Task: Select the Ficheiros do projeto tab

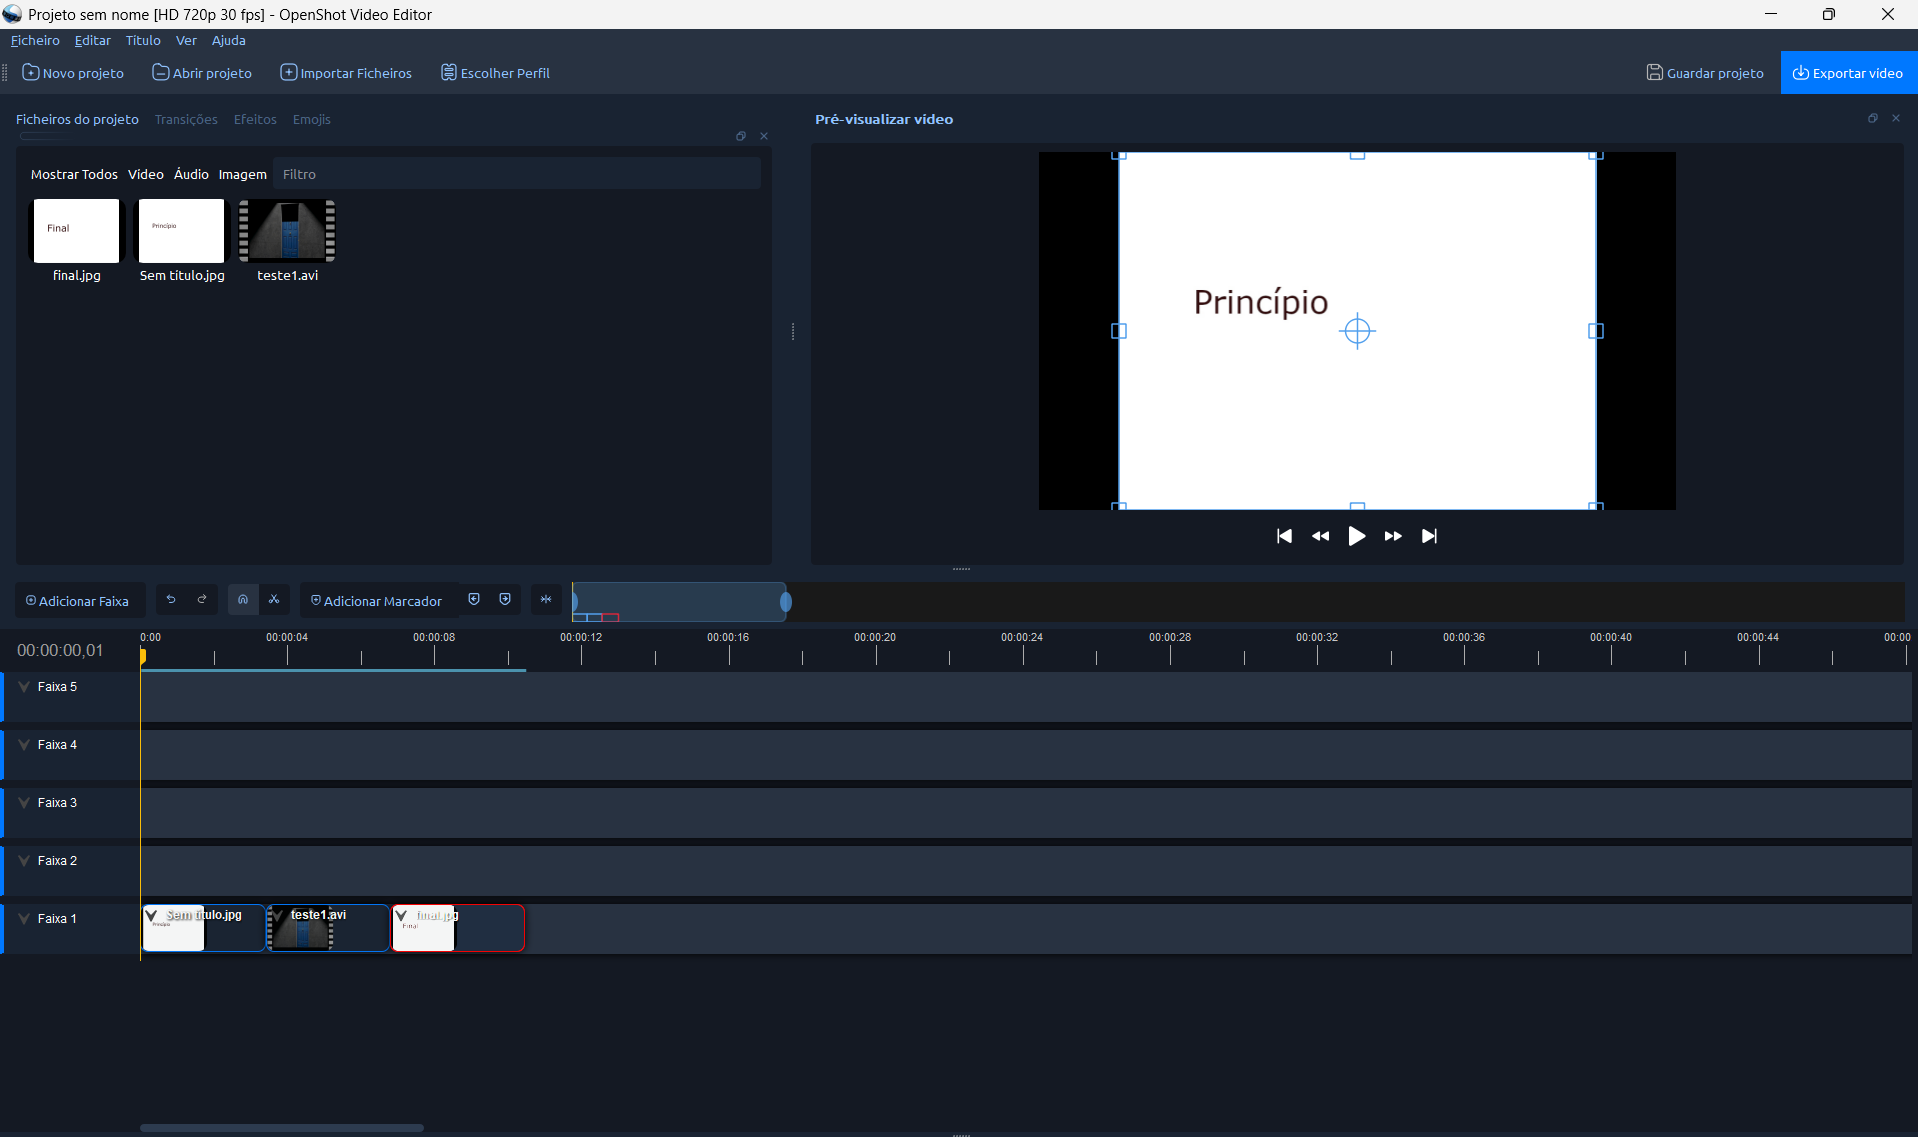Action: click(x=77, y=119)
